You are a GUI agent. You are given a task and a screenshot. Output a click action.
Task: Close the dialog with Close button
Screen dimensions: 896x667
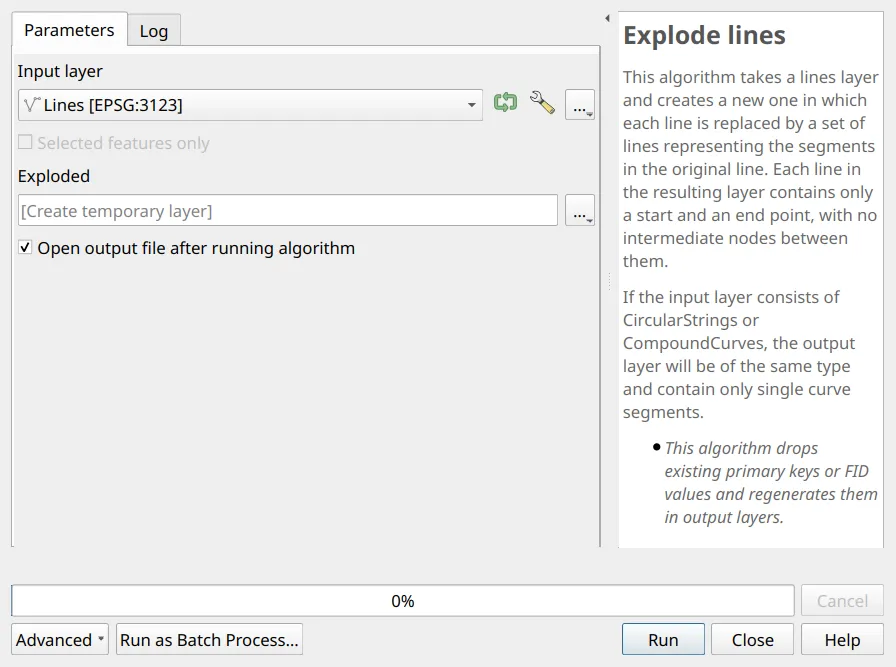point(753,640)
